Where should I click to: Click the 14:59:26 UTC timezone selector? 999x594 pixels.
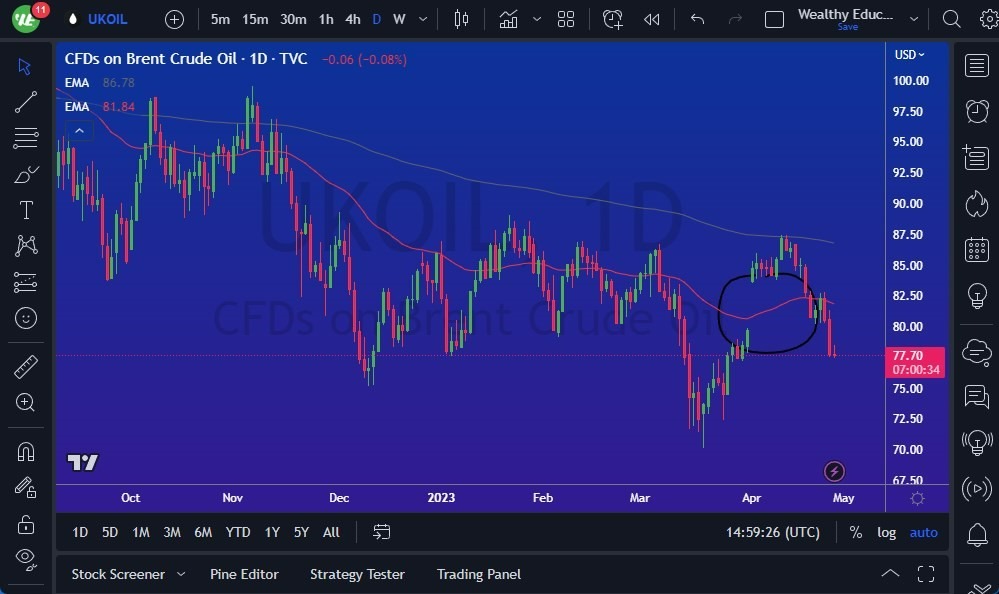[771, 532]
